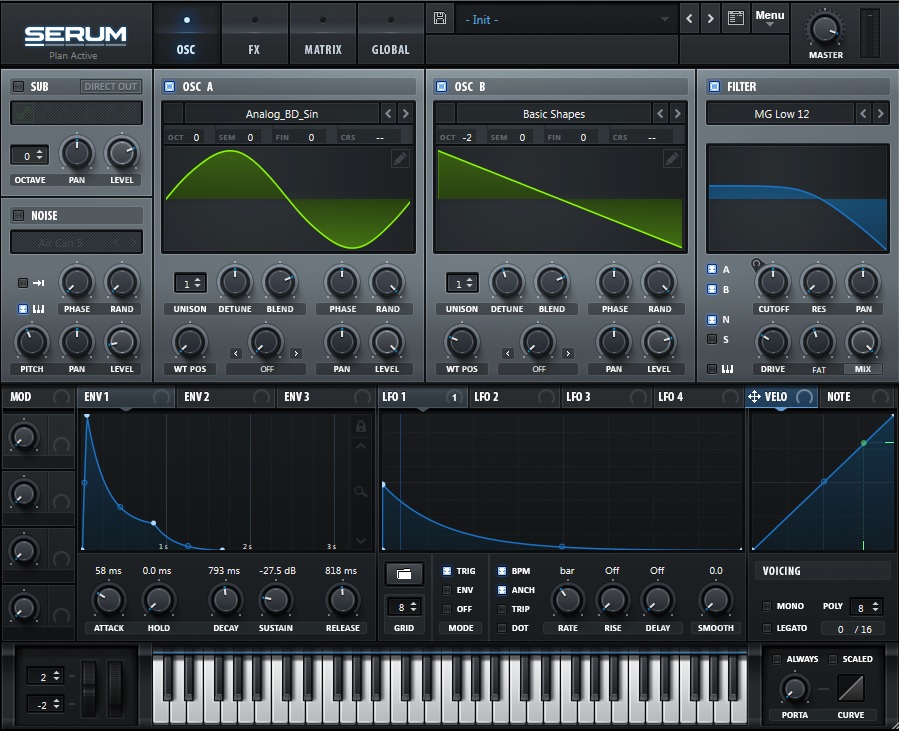This screenshot has width=899, height=731.
Task: Toggle filter routing for N
Action: (712, 319)
